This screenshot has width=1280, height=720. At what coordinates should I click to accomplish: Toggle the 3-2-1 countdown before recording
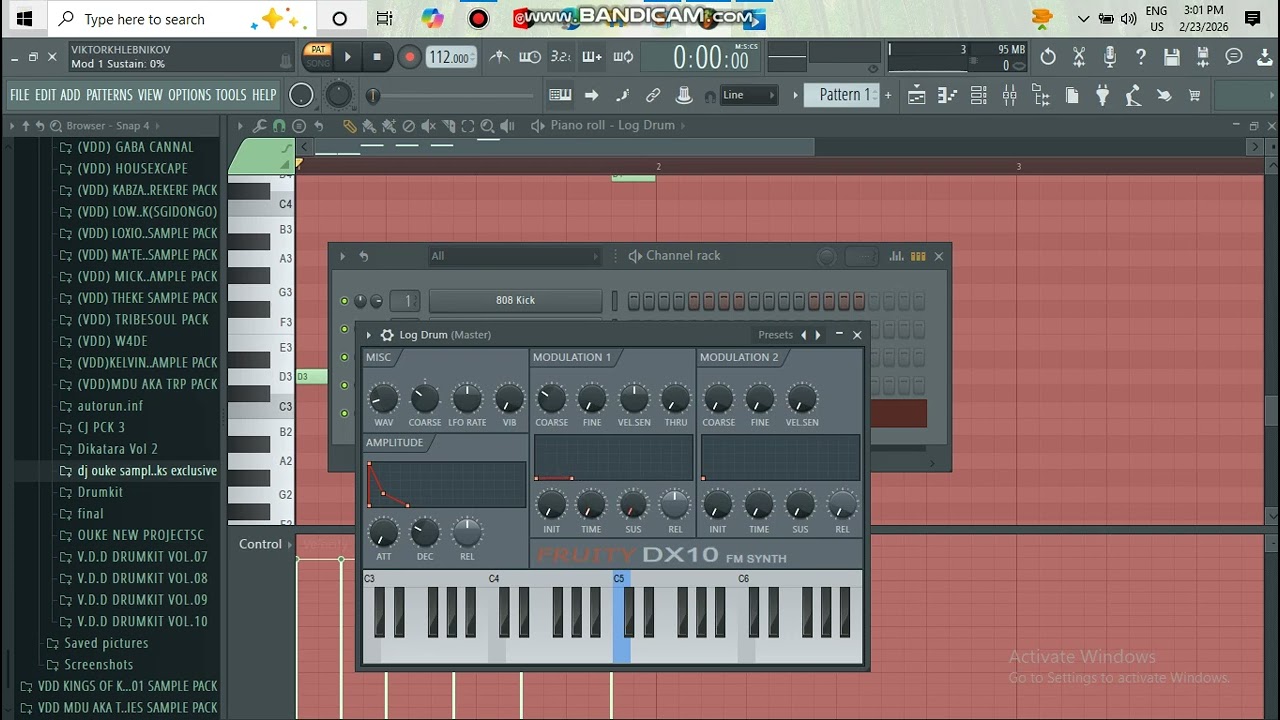click(561, 57)
